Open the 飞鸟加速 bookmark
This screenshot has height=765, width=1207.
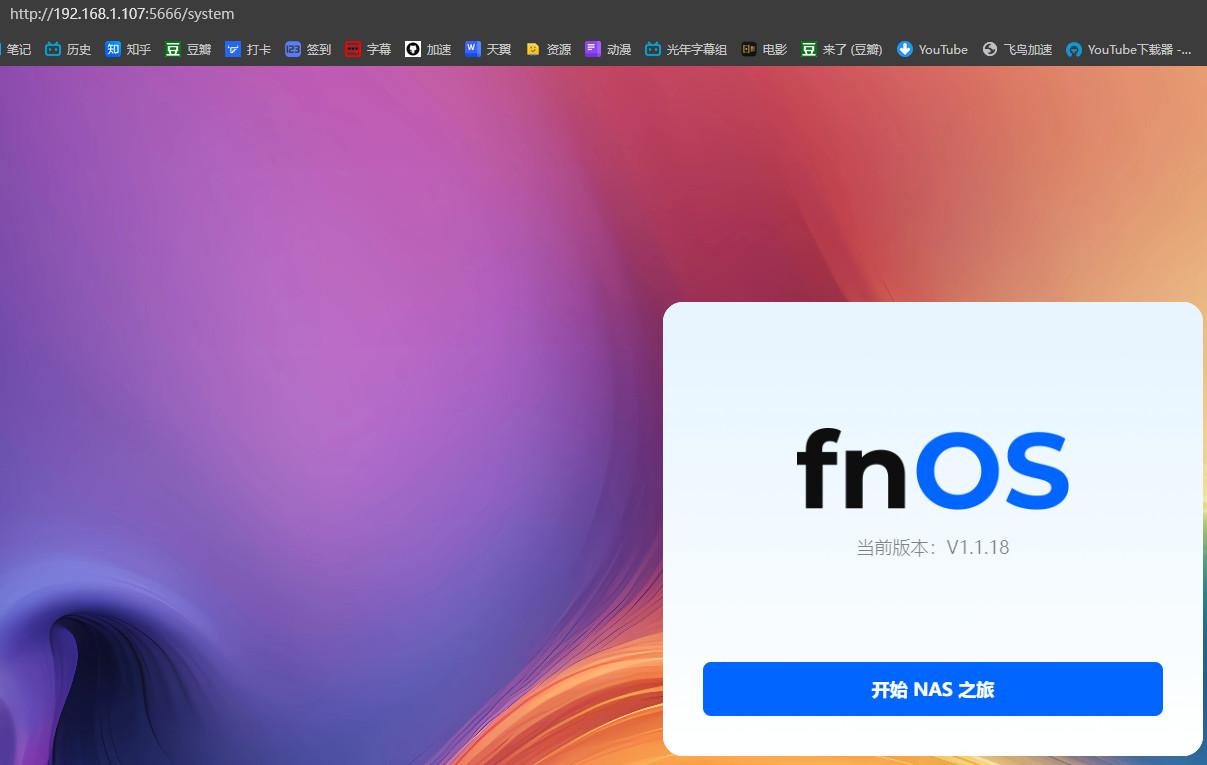click(1017, 49)
